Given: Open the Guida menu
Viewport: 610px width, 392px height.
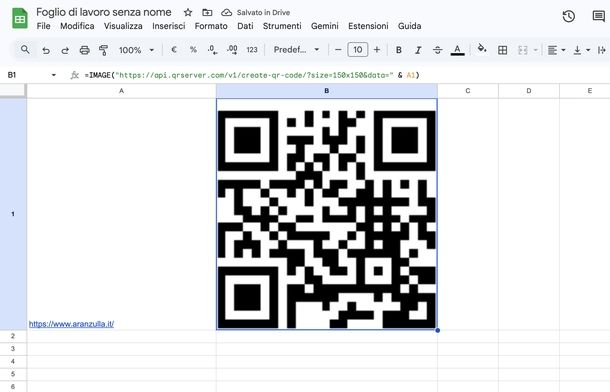Looking at the screenshot, I should click(409, 26).
